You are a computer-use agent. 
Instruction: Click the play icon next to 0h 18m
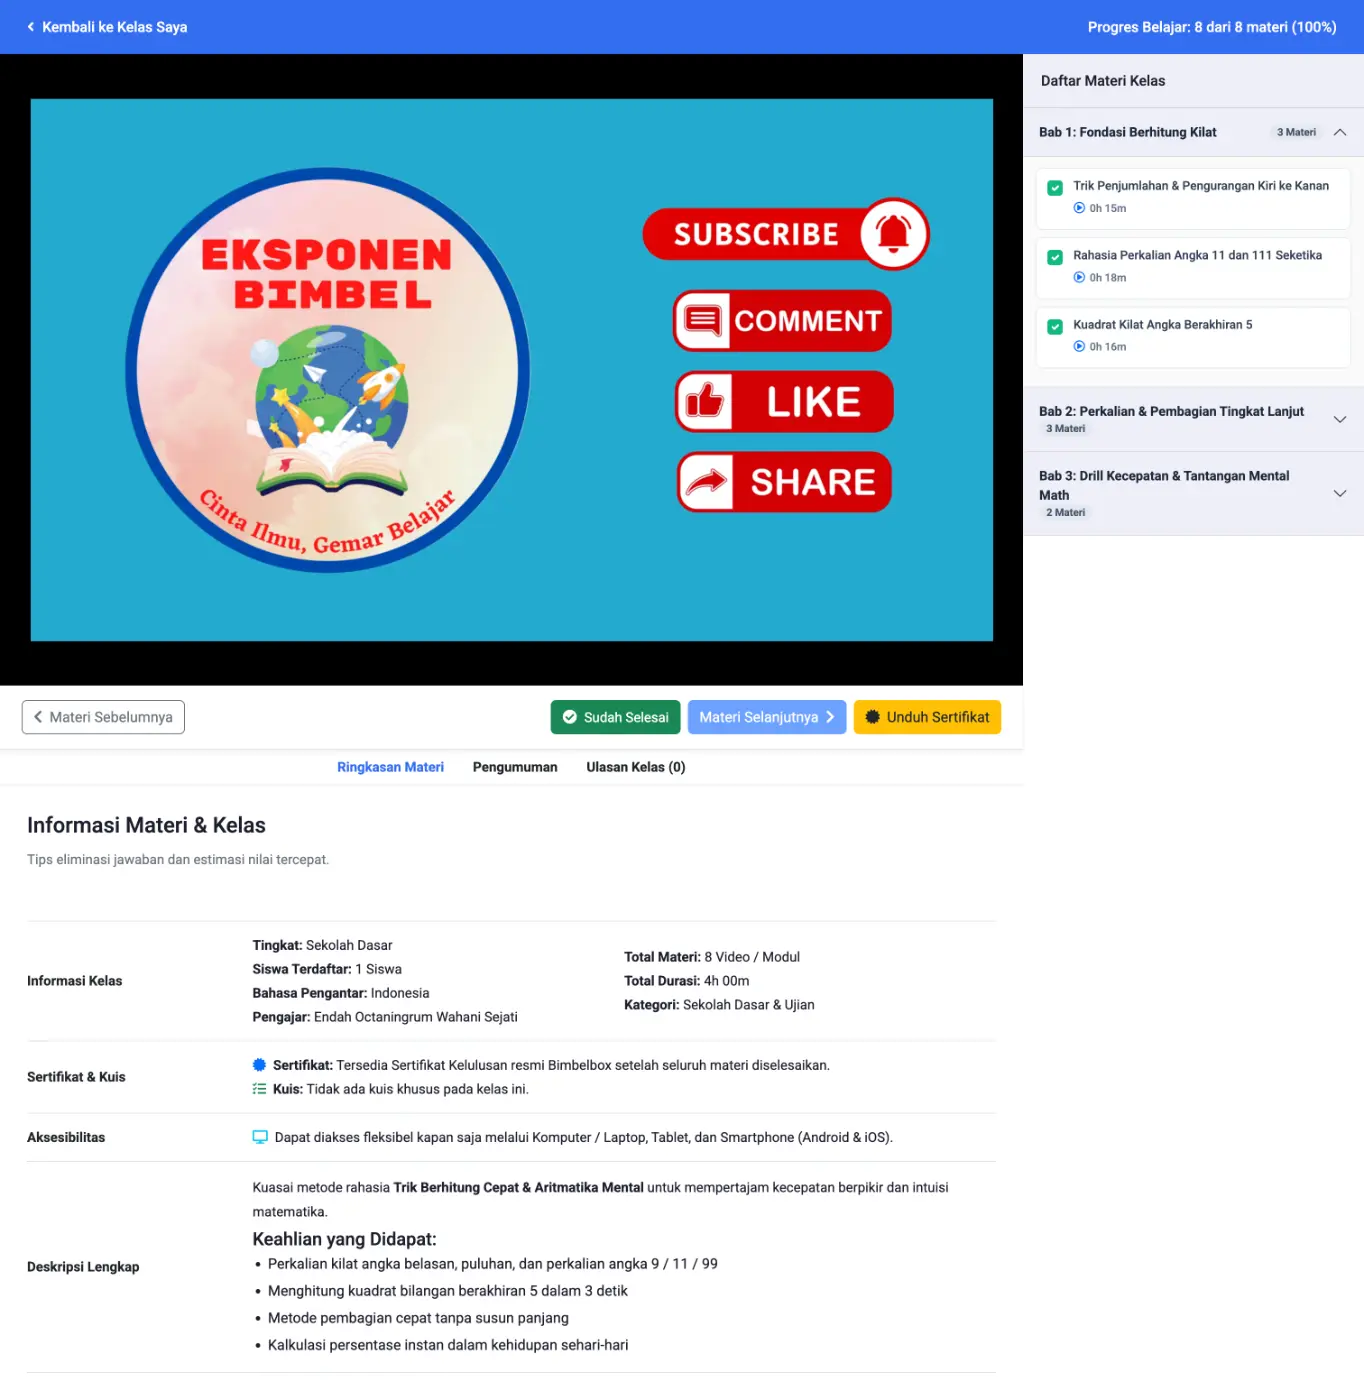(x=1079, y=277)
